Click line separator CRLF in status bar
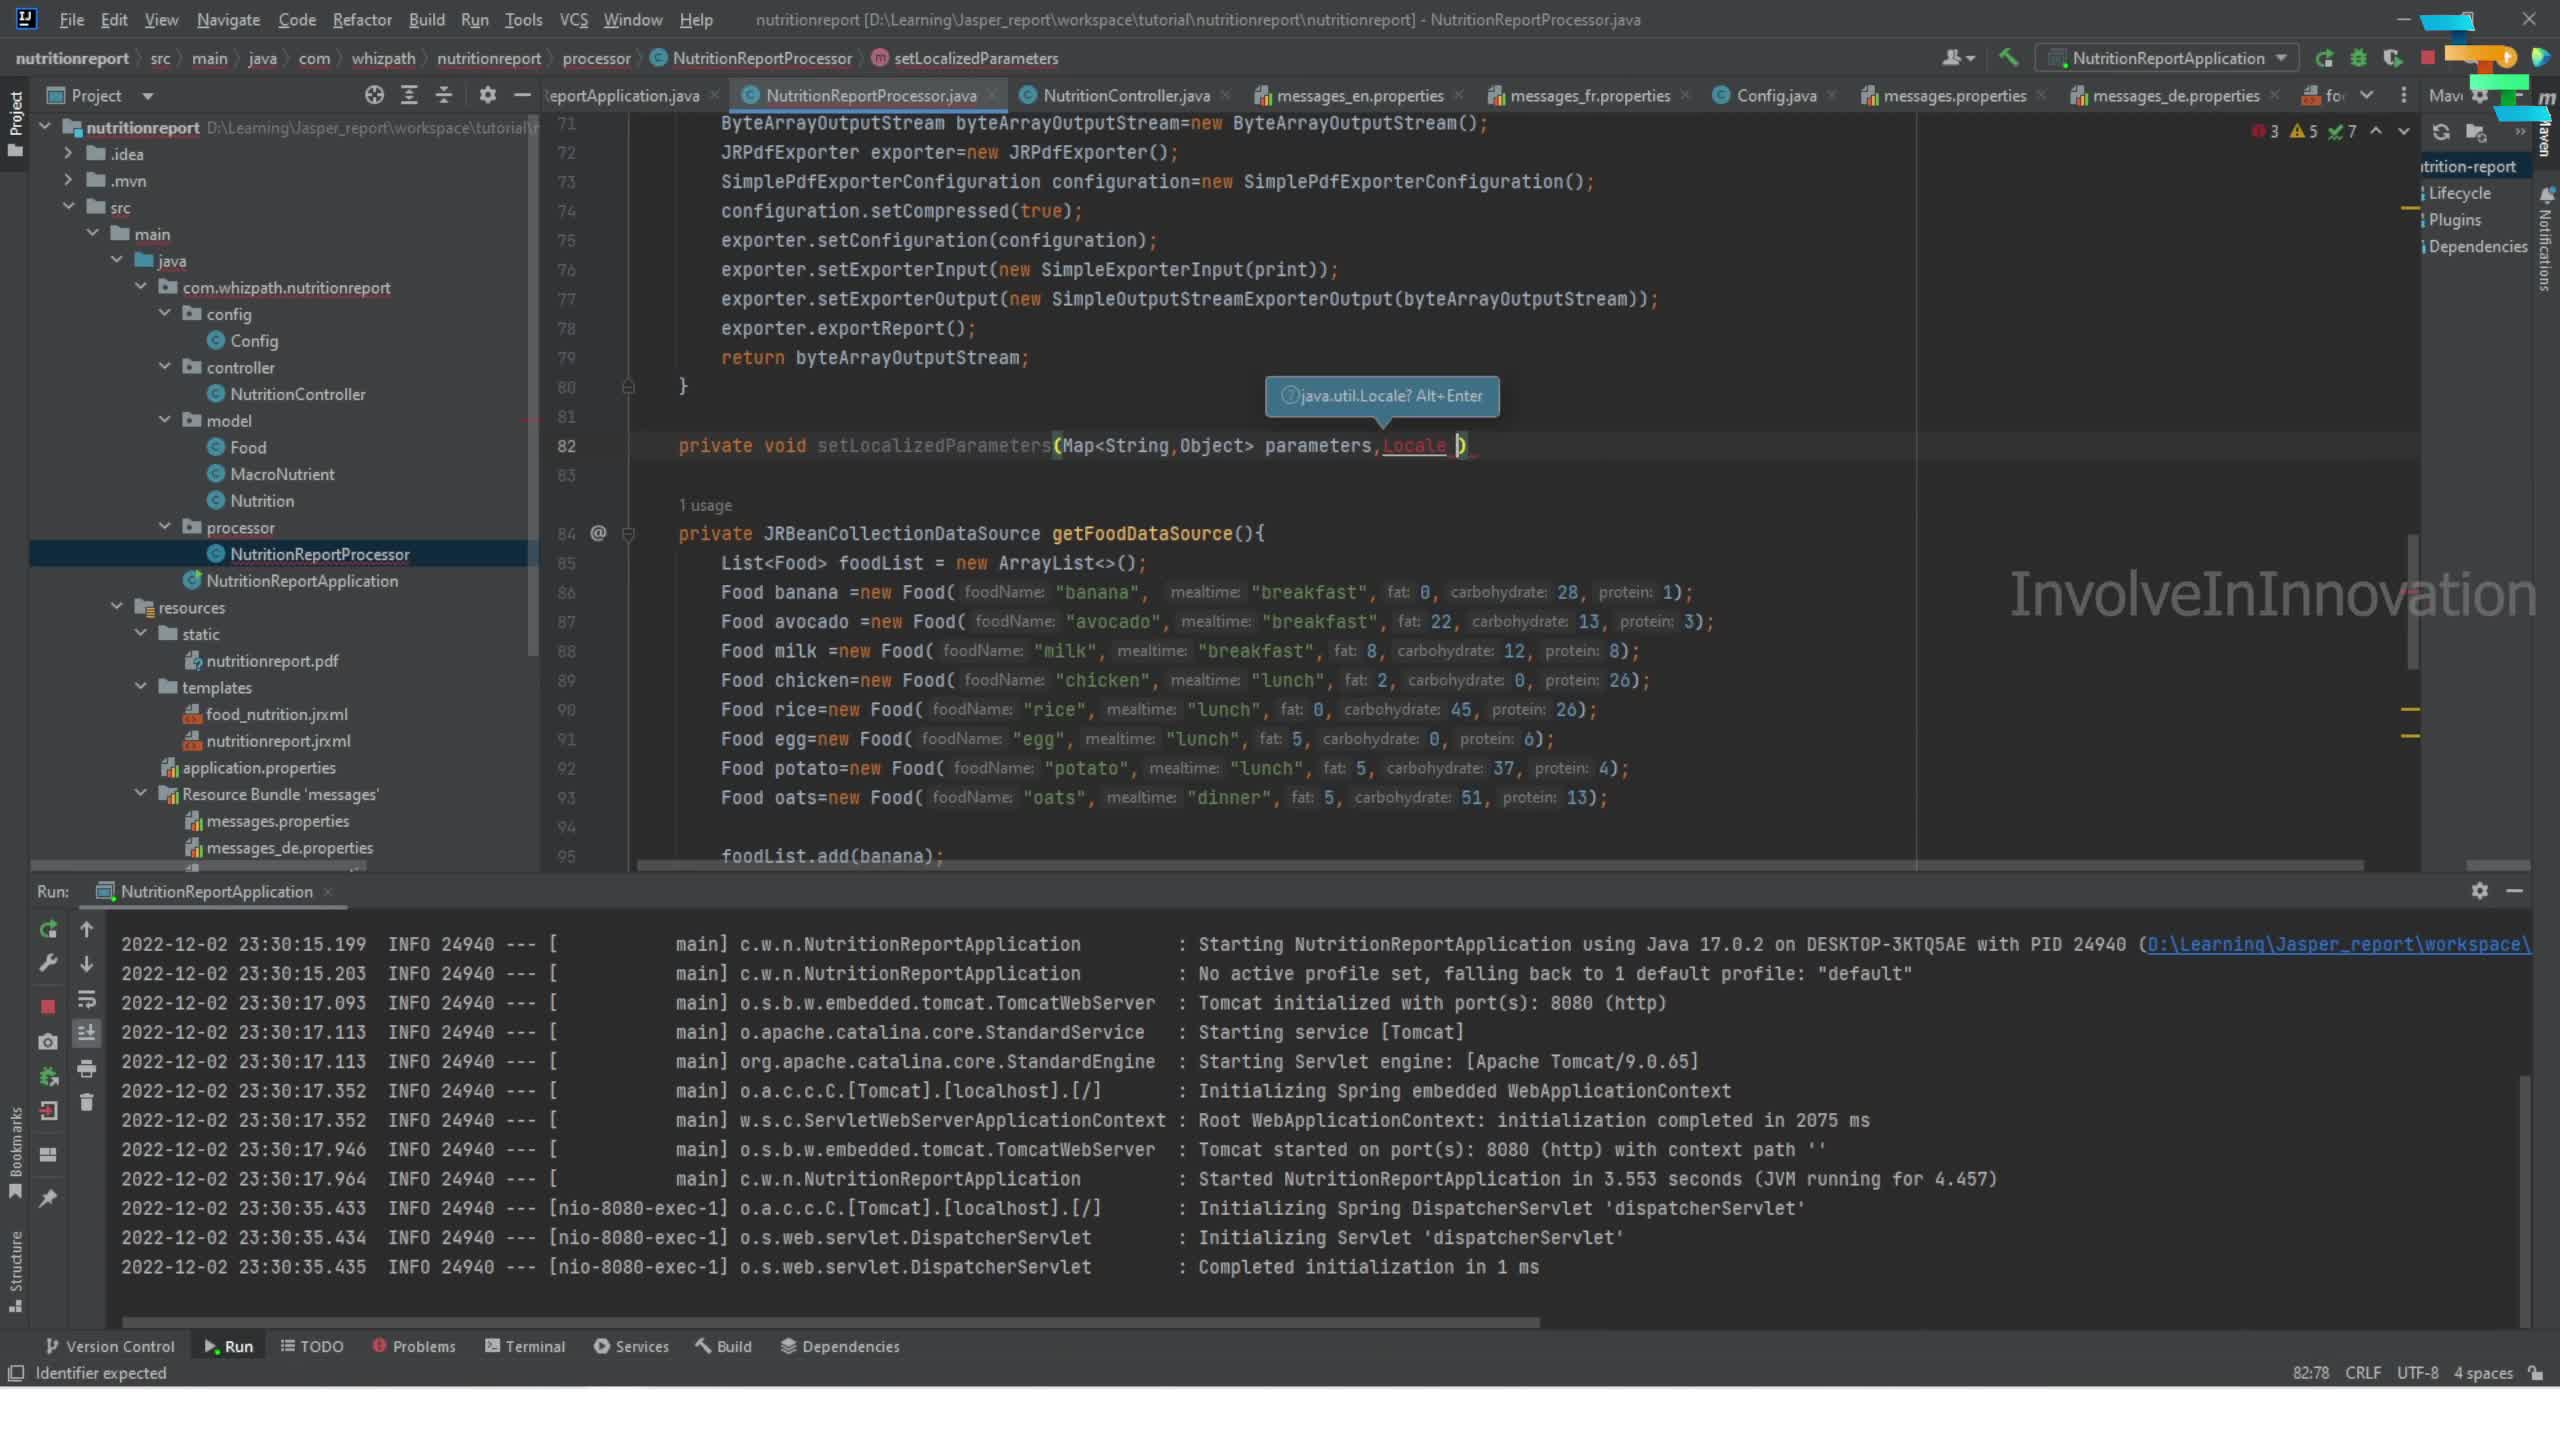Viewport: 2560px width, 1440px height. [2362, 1373]
